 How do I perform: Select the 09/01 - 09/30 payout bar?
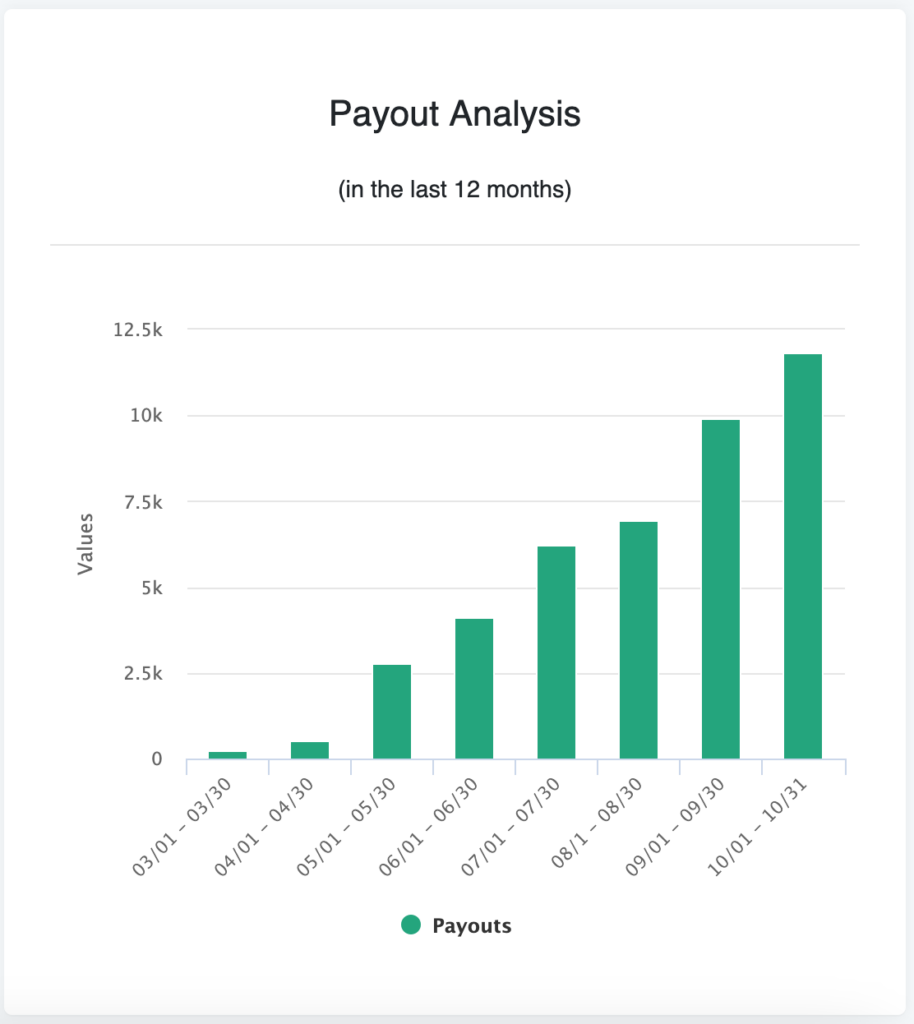pos(720,589)
